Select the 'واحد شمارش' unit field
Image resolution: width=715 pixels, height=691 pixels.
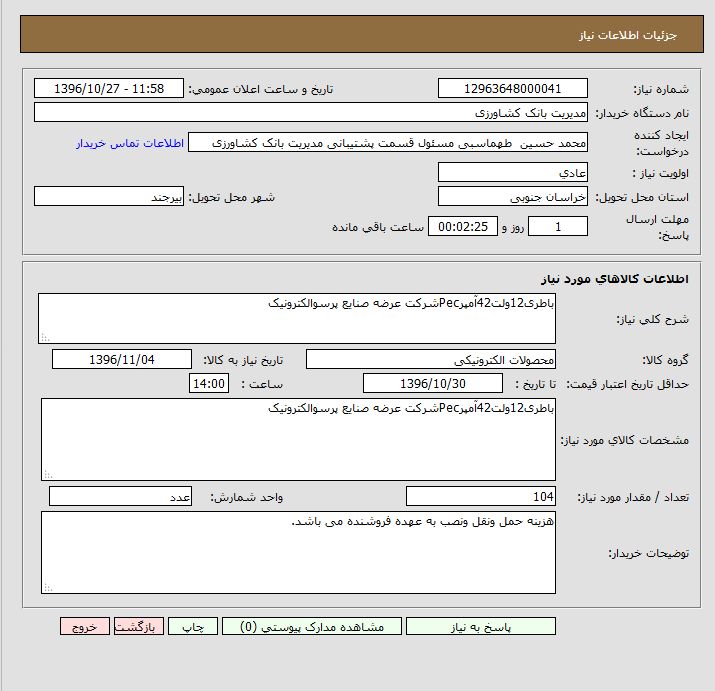(x=121, y=497)
